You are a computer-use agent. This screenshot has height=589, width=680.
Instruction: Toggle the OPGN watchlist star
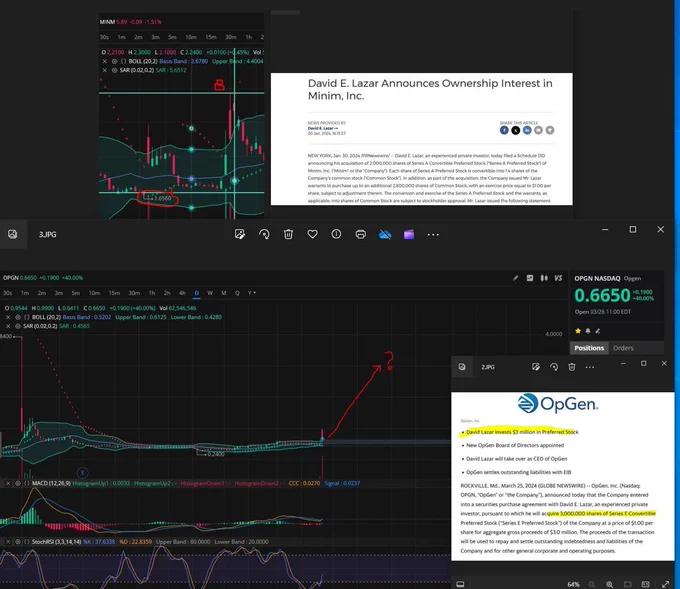pyautogui.click(x=578, y=331)
